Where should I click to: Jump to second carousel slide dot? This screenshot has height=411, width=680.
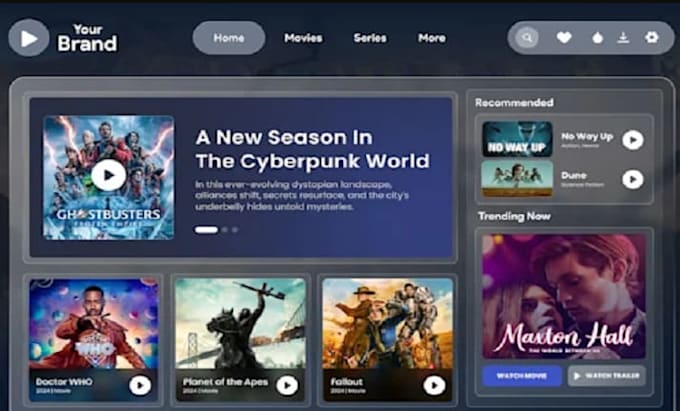225,230
